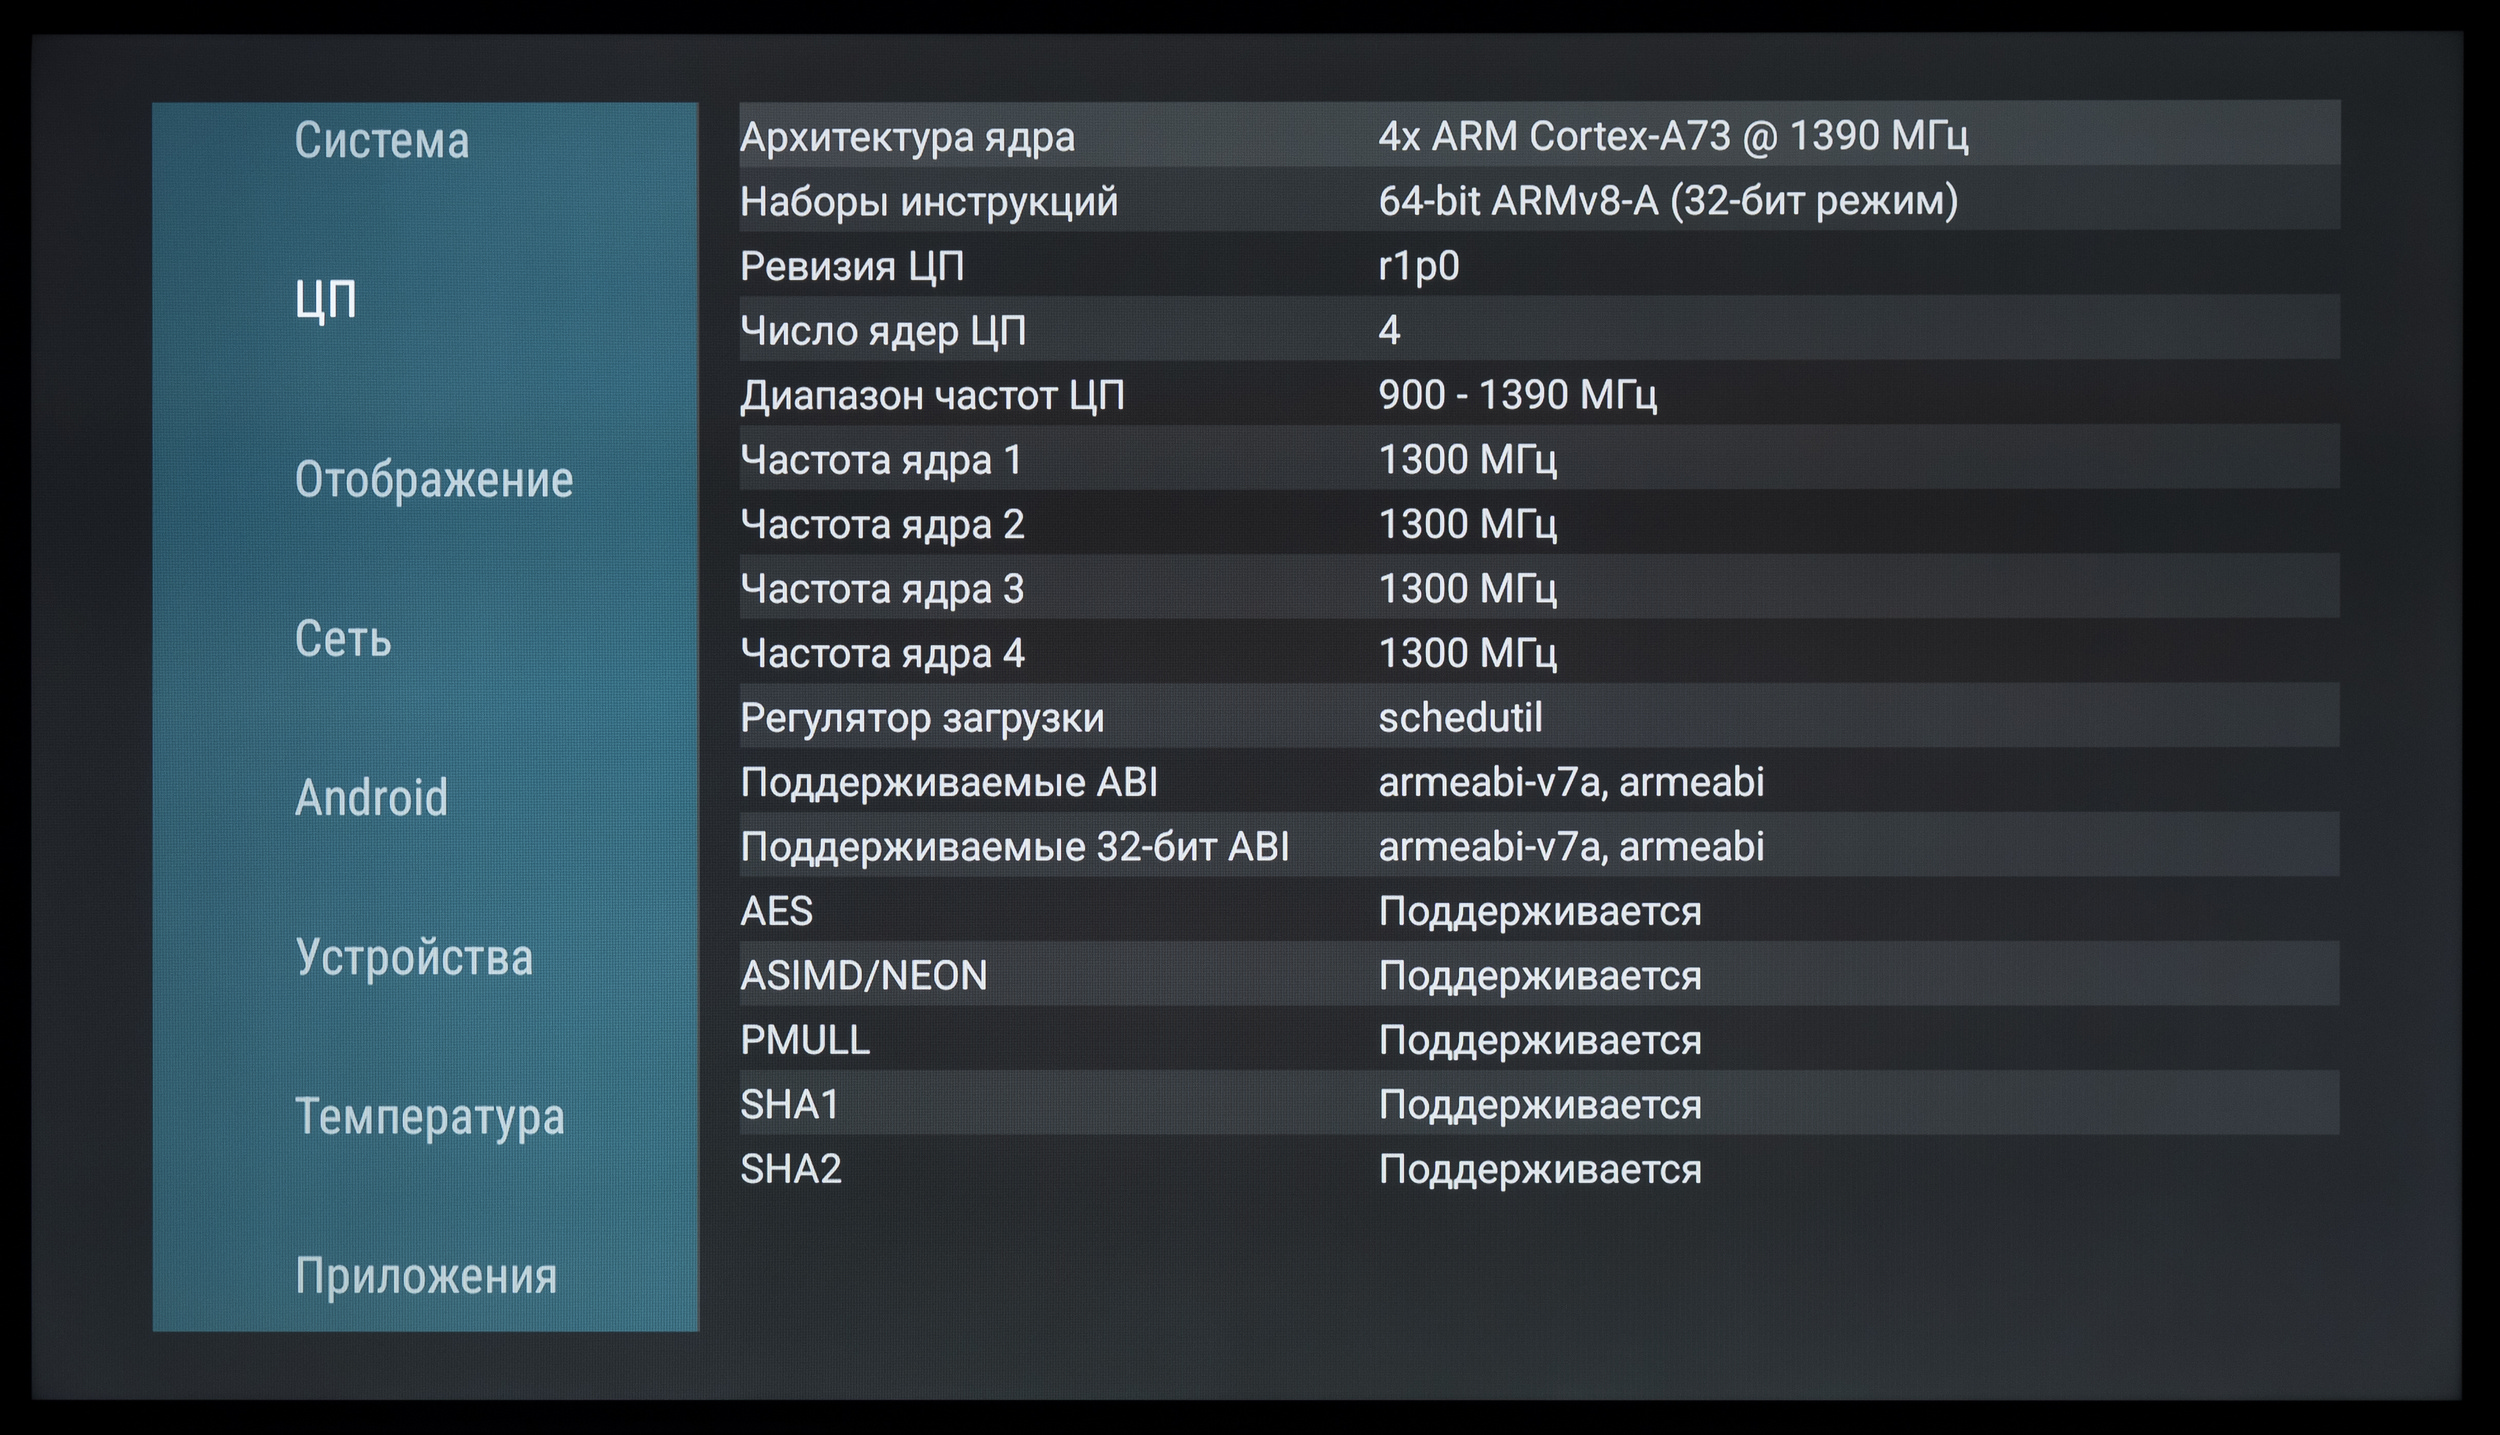Select the Частота ядра 4 row
Viewport: 2500px width, 1435px height.
[x=1538, y=653]
